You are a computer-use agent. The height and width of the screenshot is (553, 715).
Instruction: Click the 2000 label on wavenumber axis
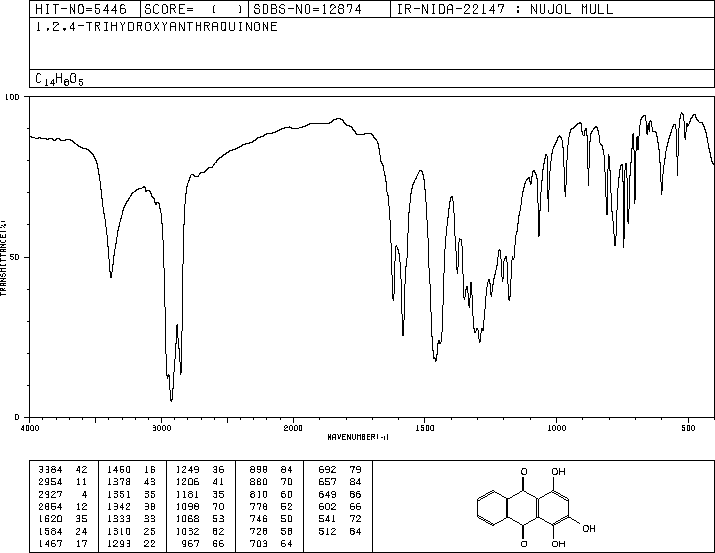coord(293,428)
